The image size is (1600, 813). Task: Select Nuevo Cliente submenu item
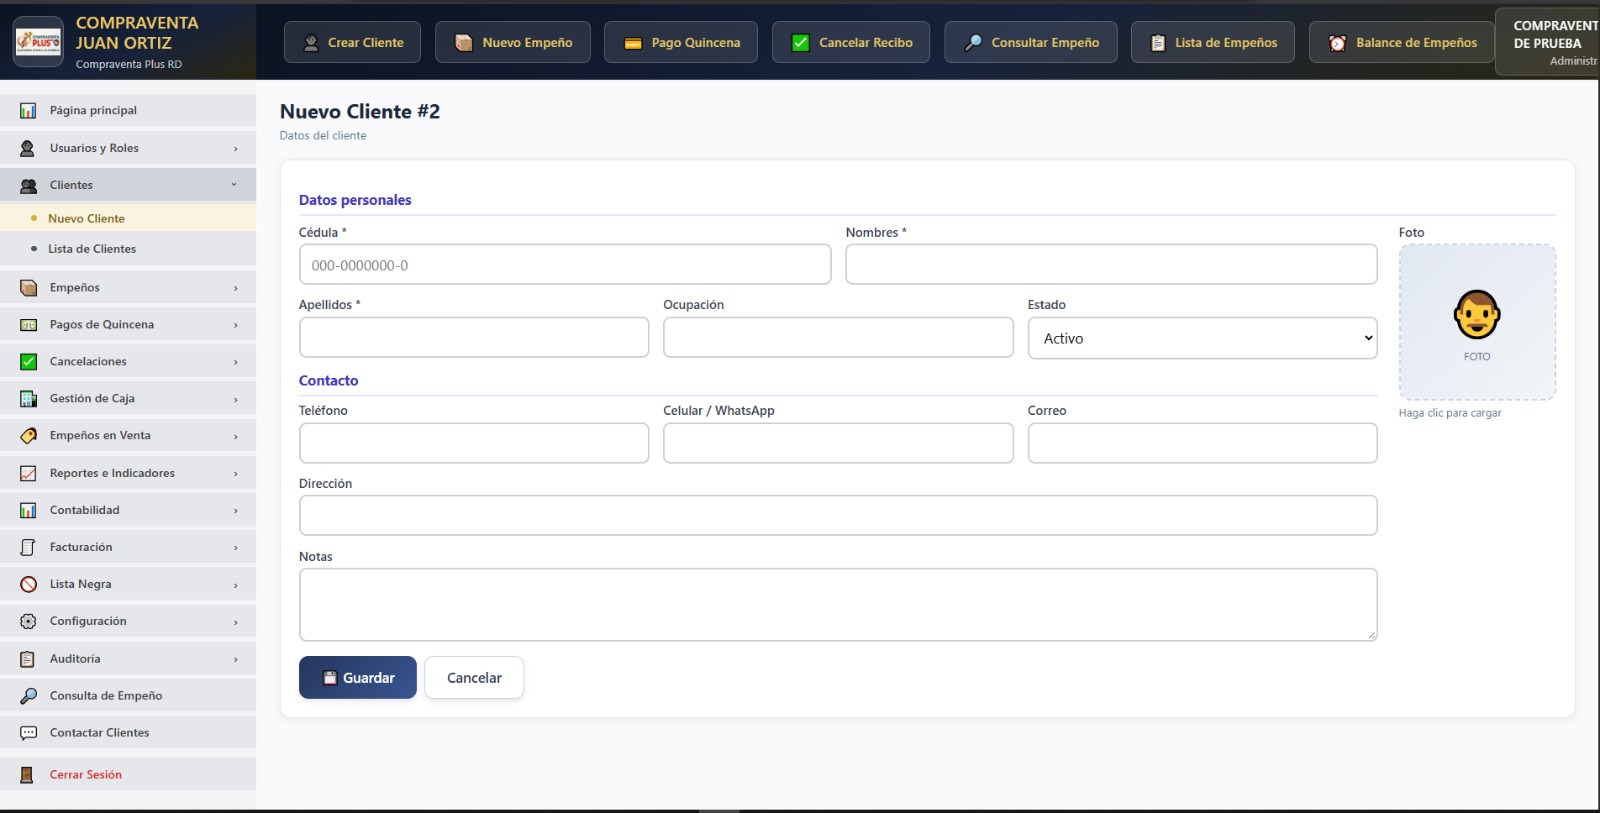pyautogui.click(x=128, y=218)
